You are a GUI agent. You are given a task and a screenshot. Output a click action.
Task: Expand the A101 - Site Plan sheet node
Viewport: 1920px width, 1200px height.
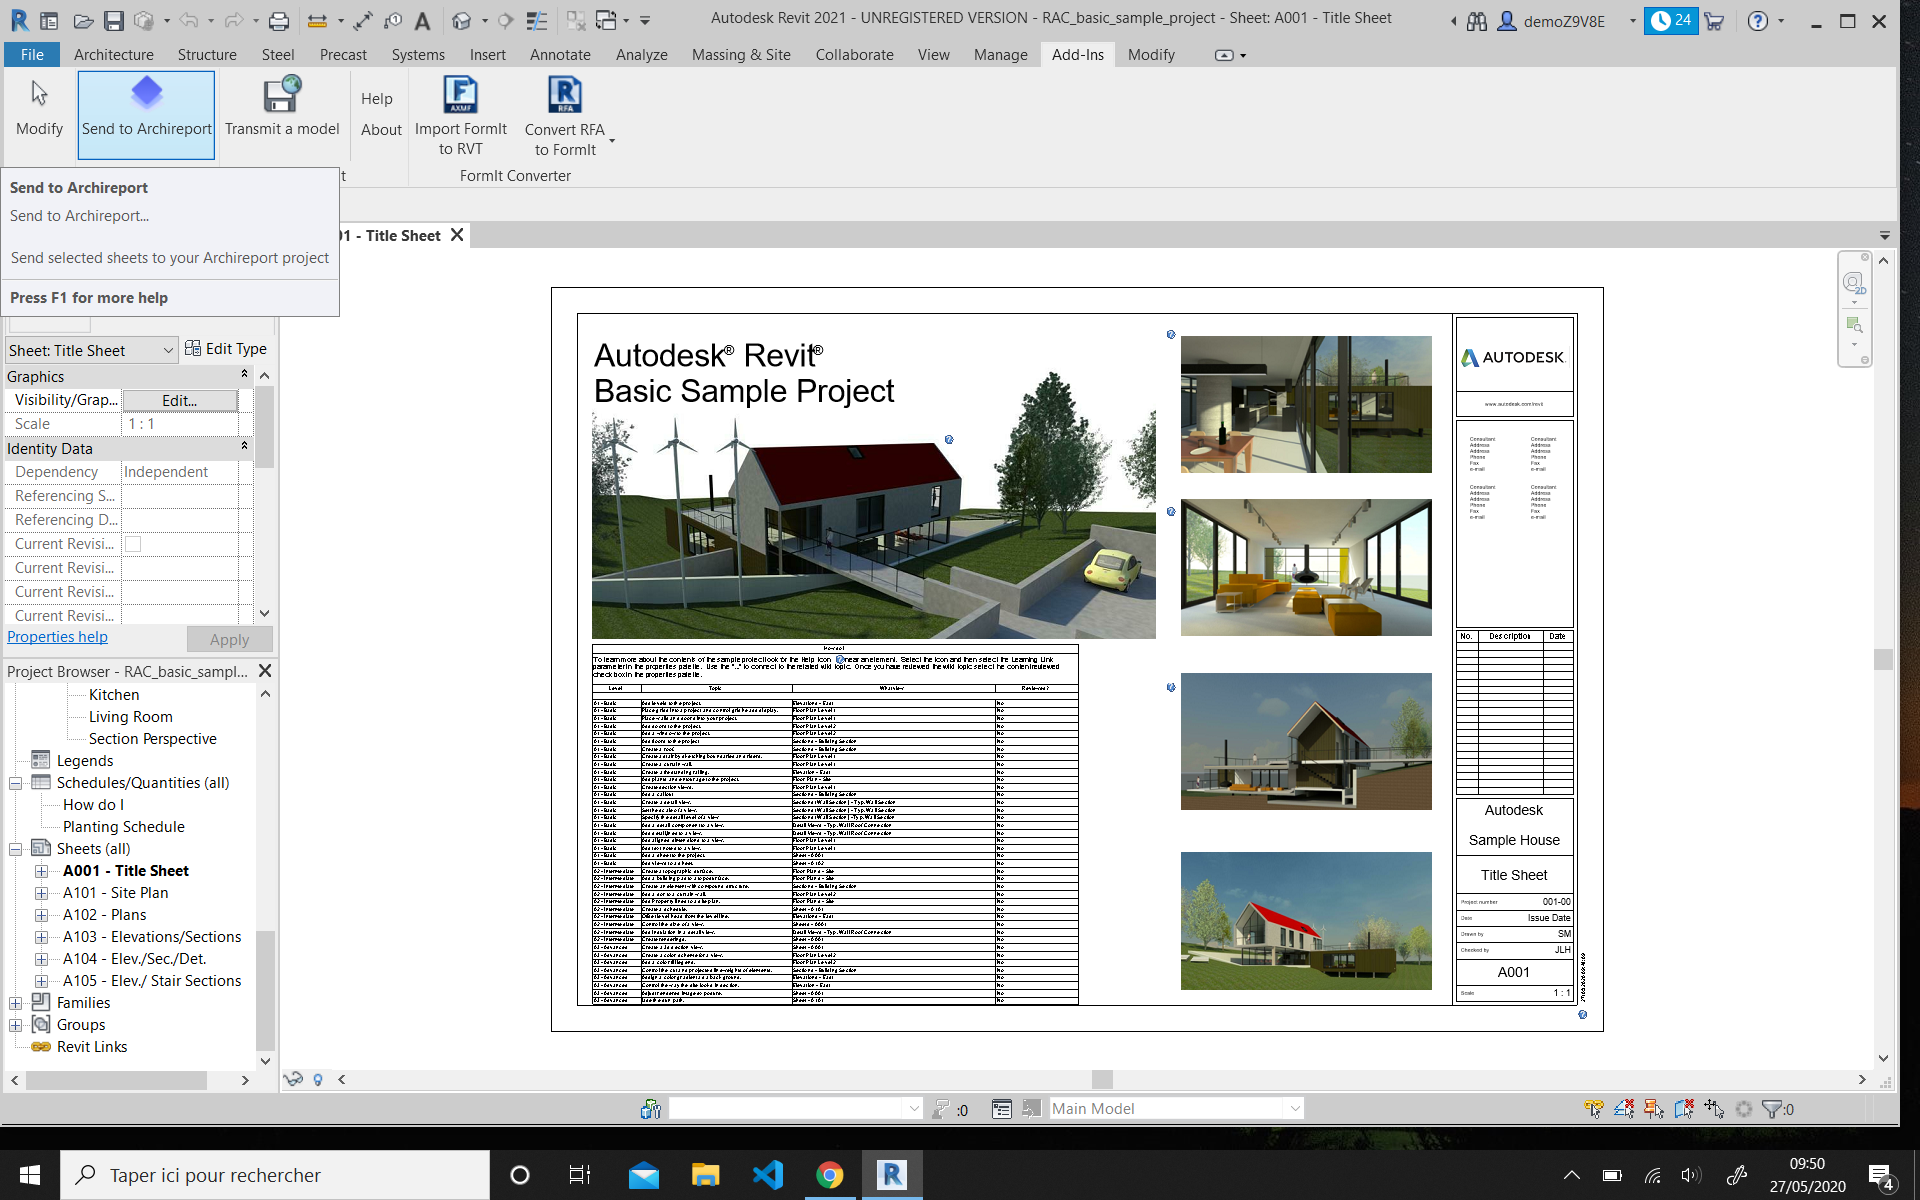click(42, 893)
